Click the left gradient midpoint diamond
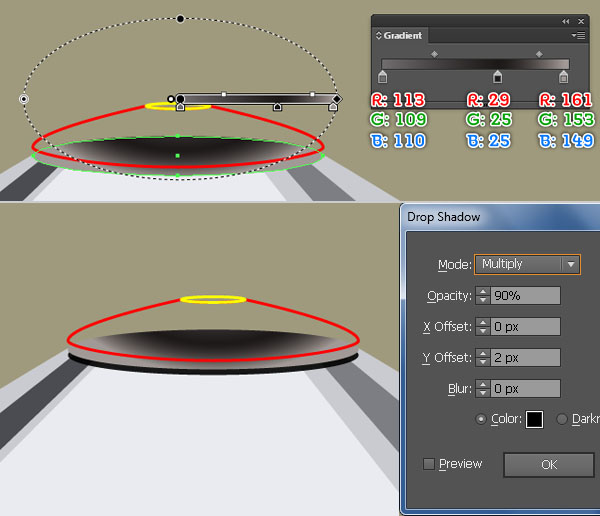This screenshot has height=516, width=600. pos(434,54)
